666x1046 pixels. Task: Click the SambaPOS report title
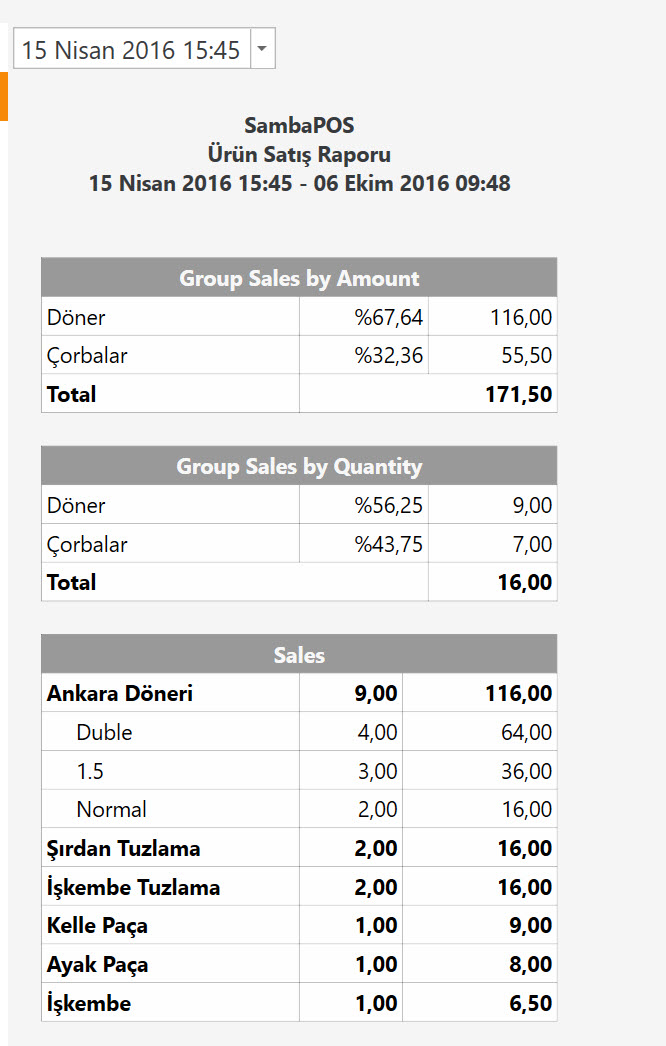point(299,126)
